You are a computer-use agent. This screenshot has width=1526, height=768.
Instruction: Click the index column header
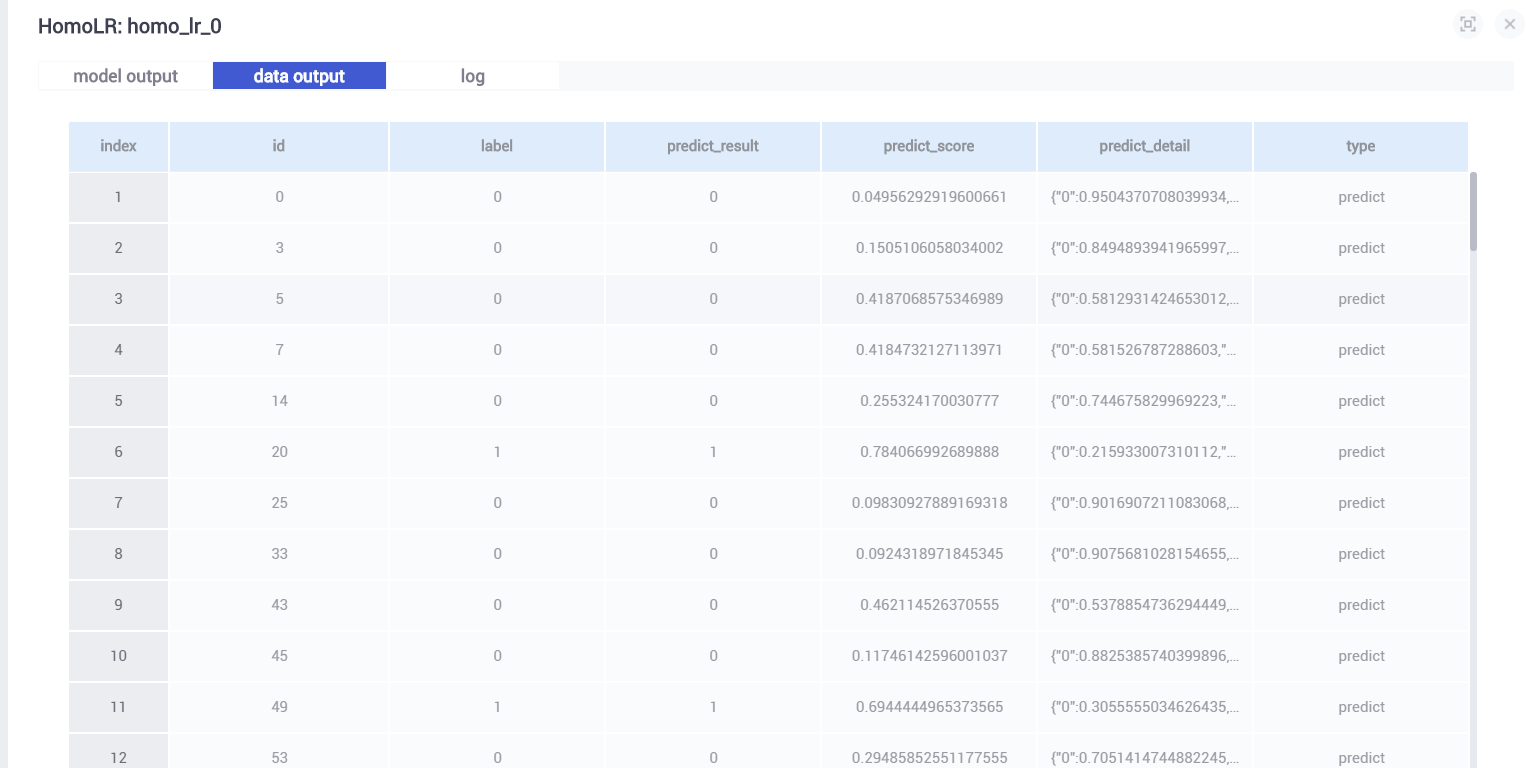coord(119,146)
